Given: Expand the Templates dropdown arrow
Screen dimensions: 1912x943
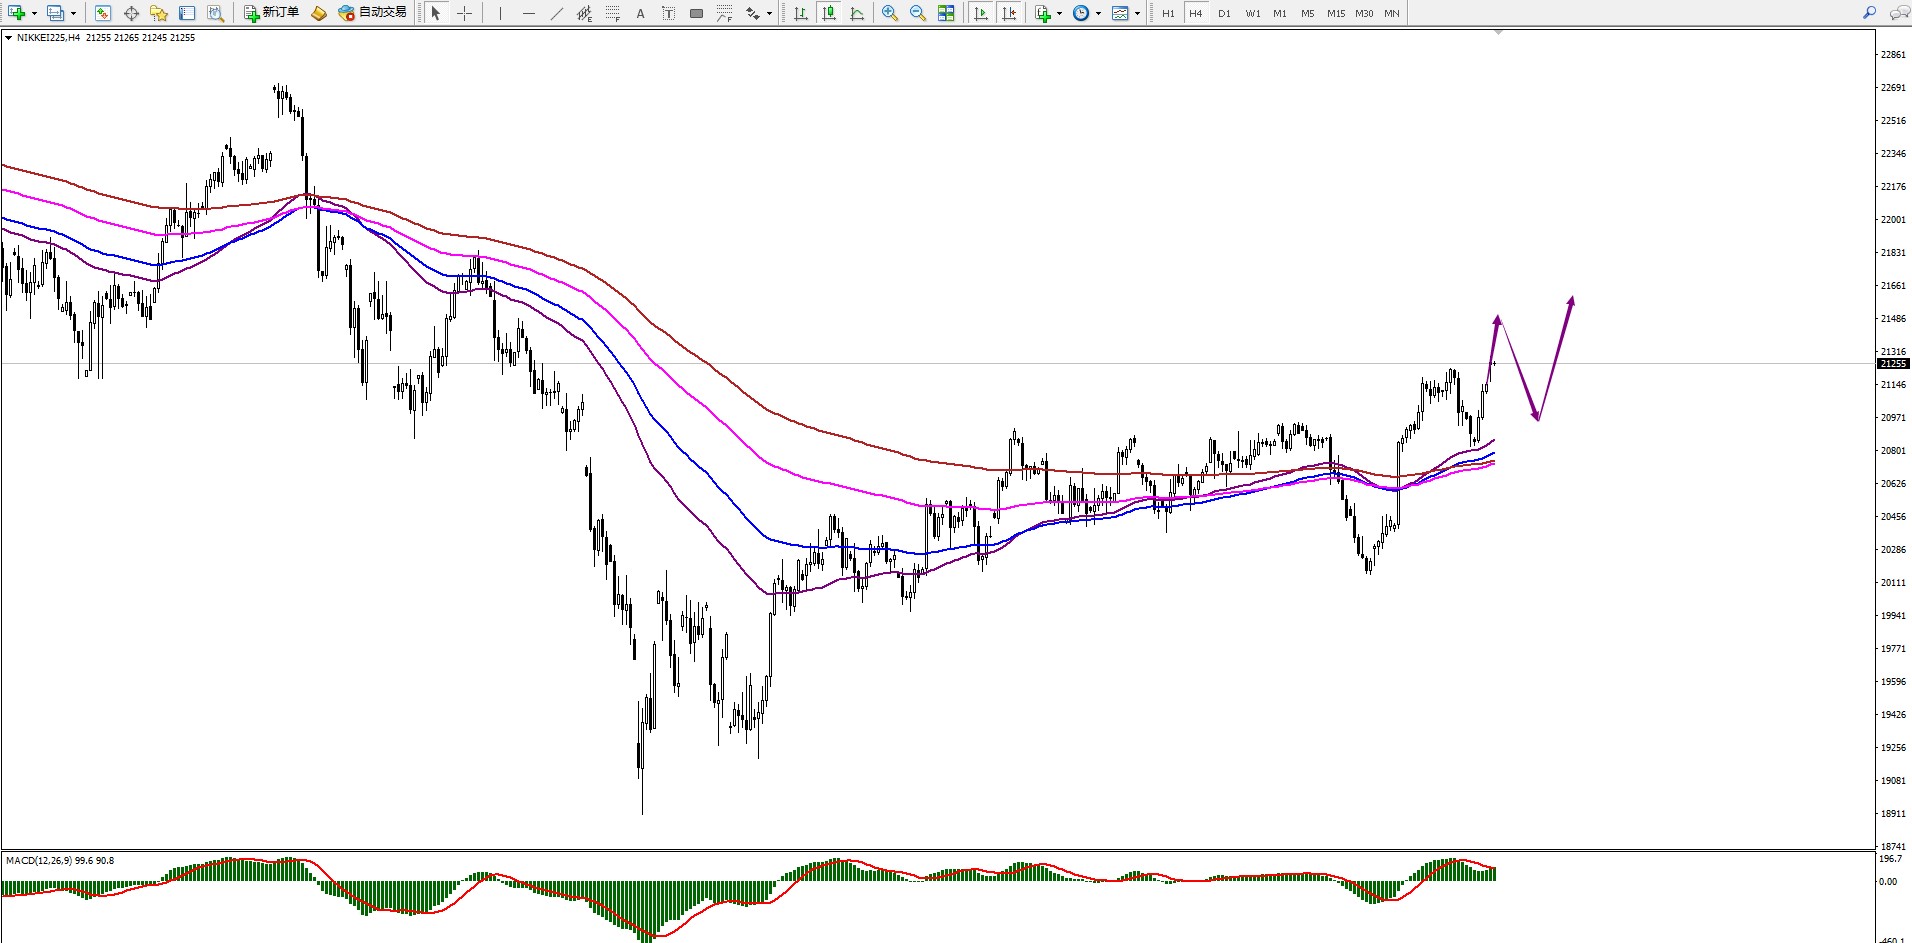Looking at the screenshot, I should 1137,14.
